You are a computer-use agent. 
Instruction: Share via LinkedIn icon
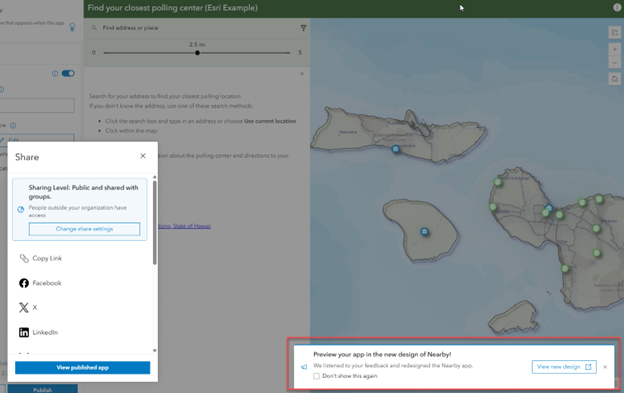pos(24,332)
